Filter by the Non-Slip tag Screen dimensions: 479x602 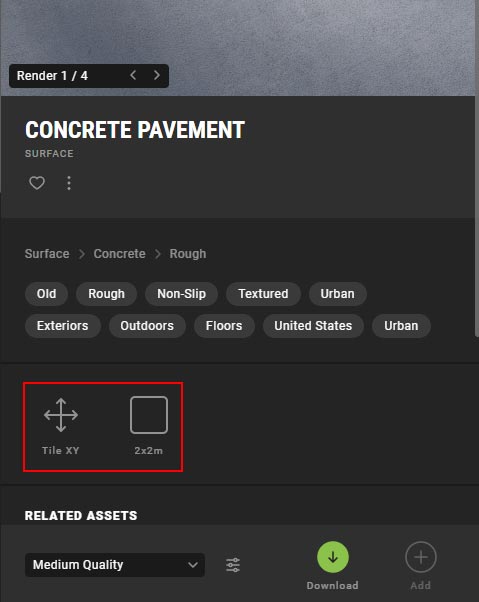coord(182,294)
